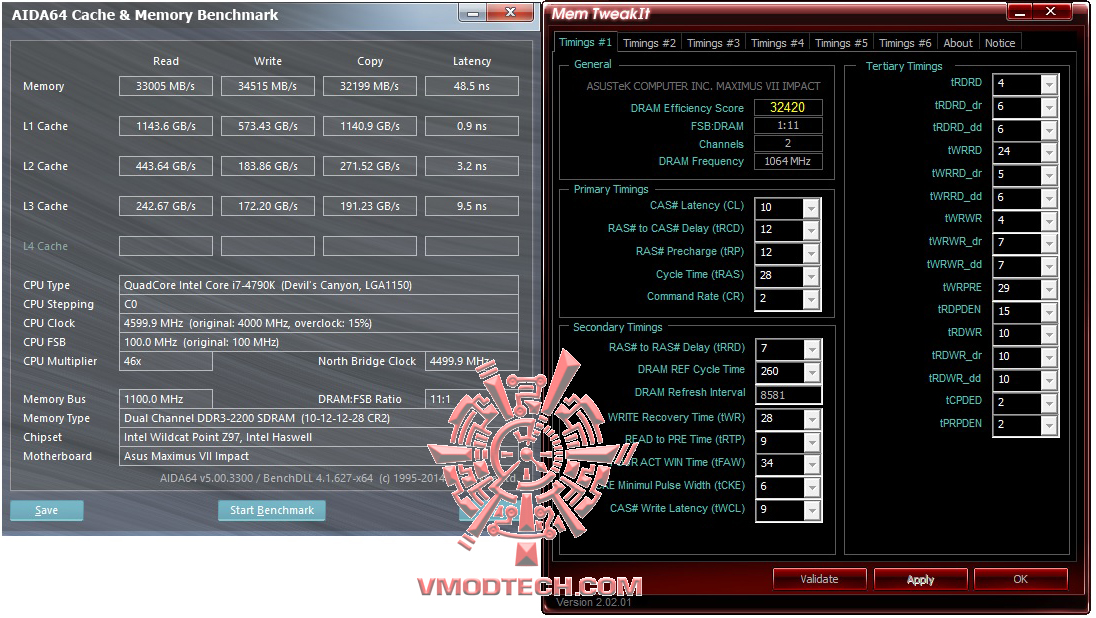The width and height of the screenshot is (1096, 618).
Task: Confirm with the OK button
Action: (x=1021, y=579)
